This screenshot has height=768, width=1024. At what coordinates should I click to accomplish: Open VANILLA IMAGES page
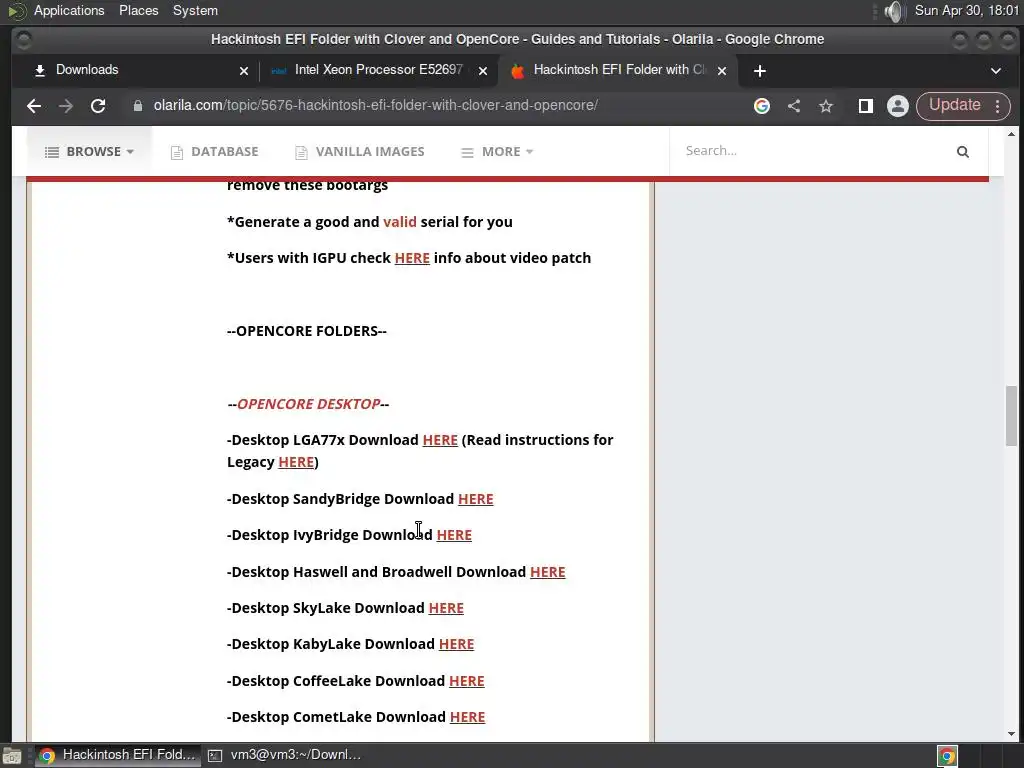point(360,152)
